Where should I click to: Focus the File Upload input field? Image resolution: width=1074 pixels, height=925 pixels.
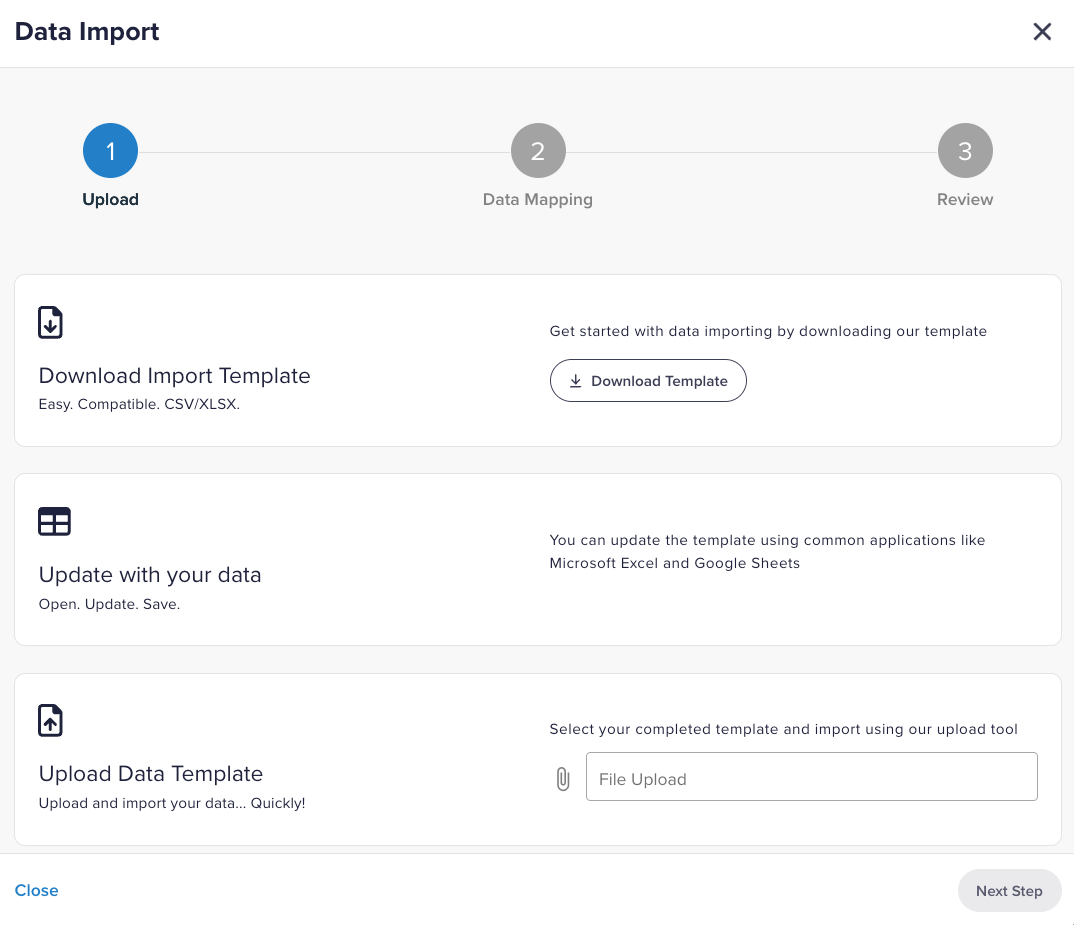click(811, 777)
